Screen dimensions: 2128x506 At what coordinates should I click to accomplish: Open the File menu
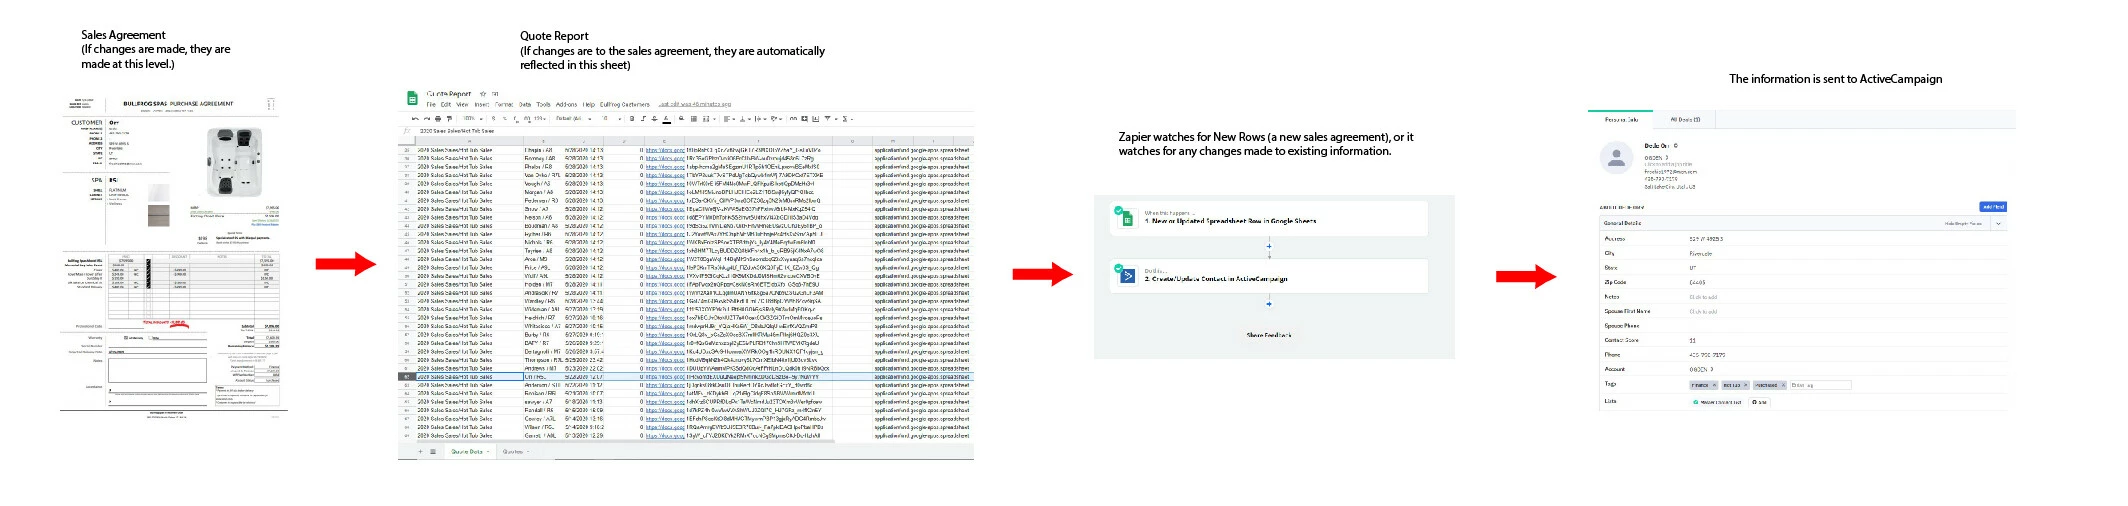[431, 104]
